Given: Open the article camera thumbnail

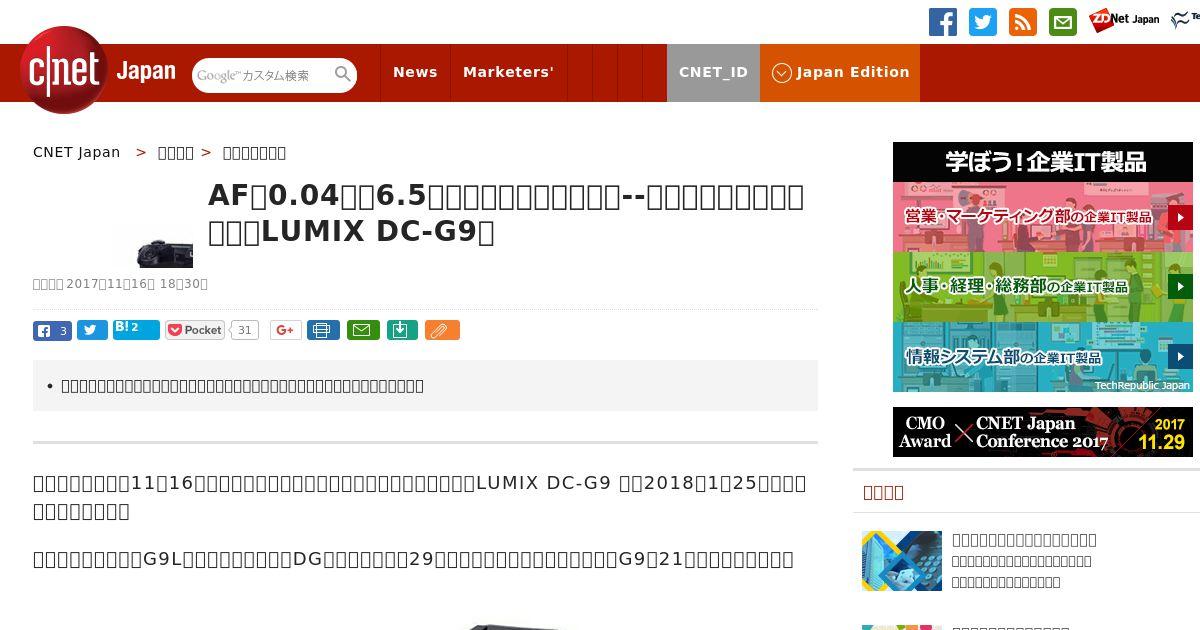Looking at the screenshot, I should tap(165, 253).
